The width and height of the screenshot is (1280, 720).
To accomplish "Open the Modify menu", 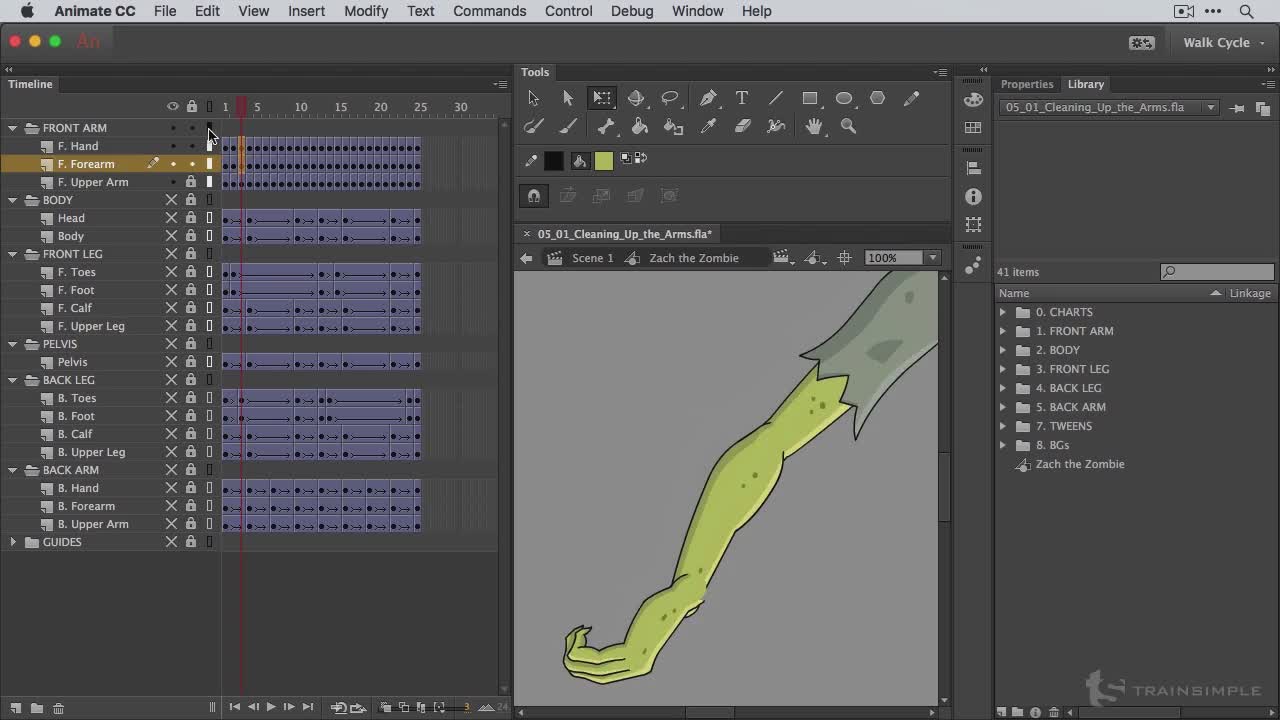I will [x=366, y=11].
